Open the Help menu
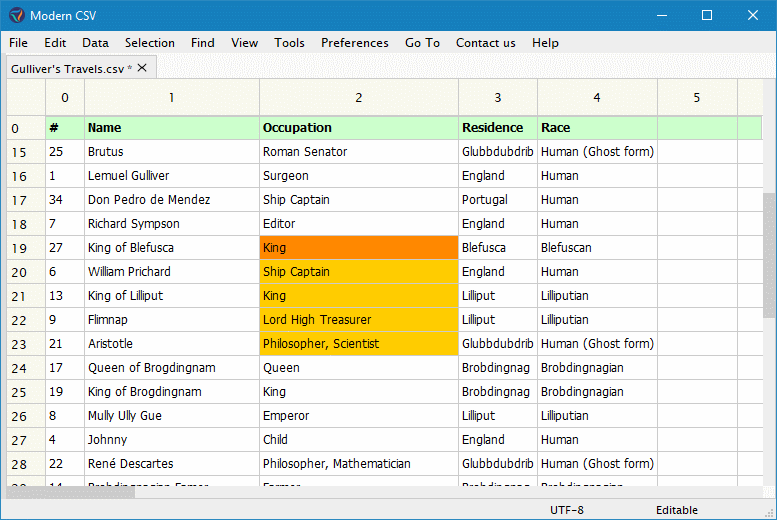 coord(545,43)
